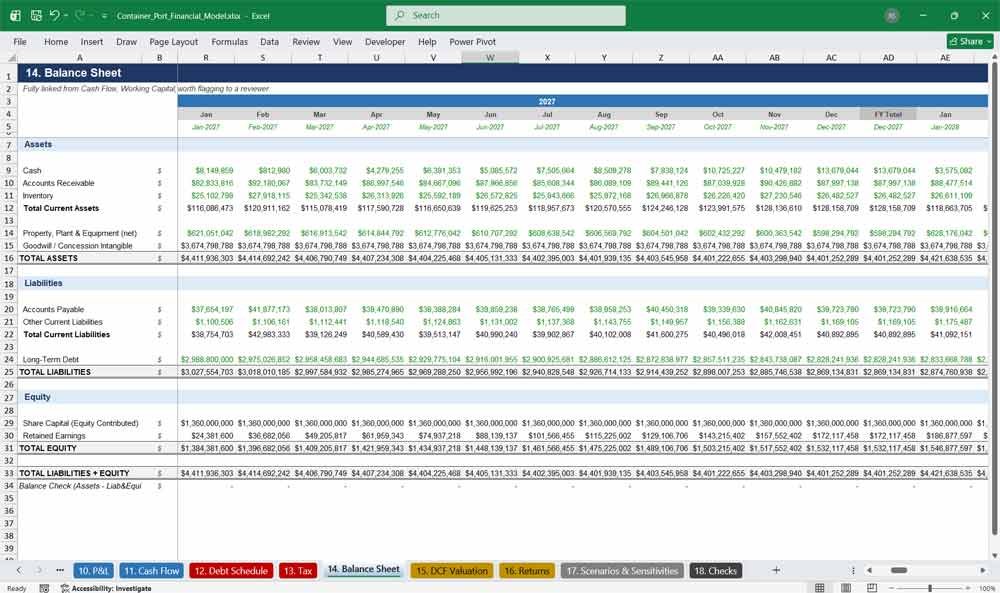Click the horizontal scrollbar right arrow
This screenshot has width=1000, height=593.
point(983,570)
